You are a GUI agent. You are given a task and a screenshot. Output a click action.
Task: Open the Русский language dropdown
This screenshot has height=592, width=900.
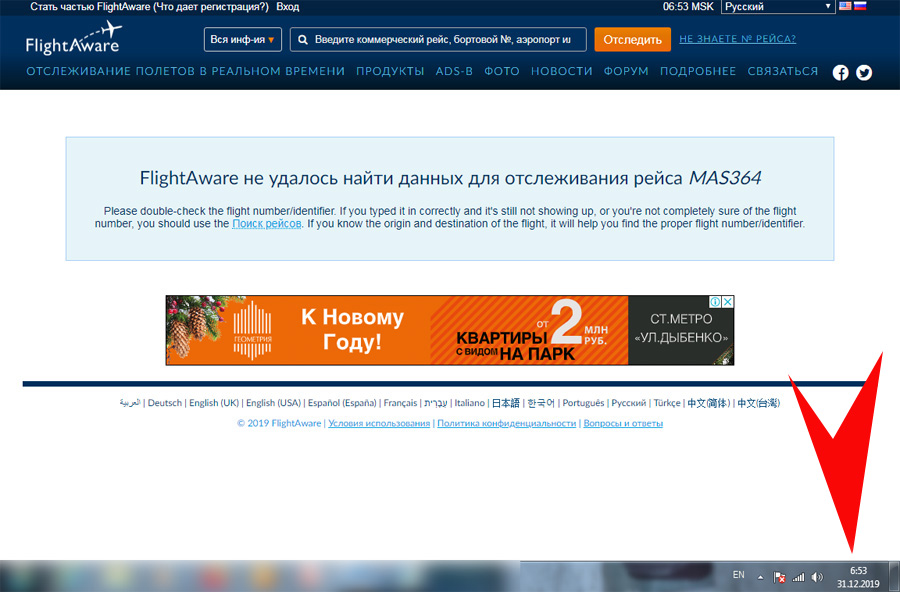pos(778,6)
